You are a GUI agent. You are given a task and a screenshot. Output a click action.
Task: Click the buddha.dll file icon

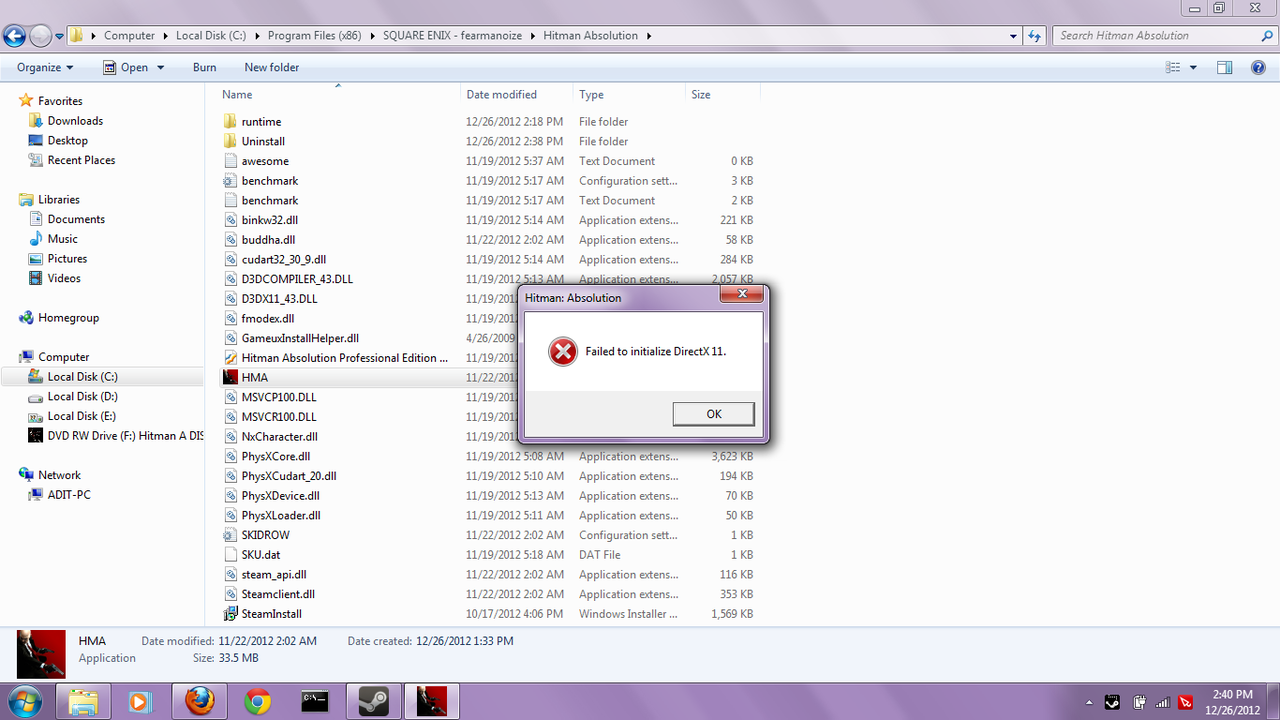point(230,240)
